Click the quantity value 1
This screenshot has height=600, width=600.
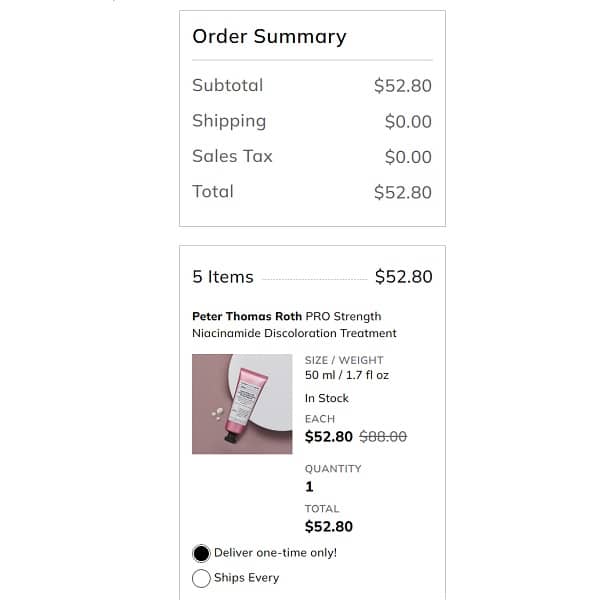309,487
